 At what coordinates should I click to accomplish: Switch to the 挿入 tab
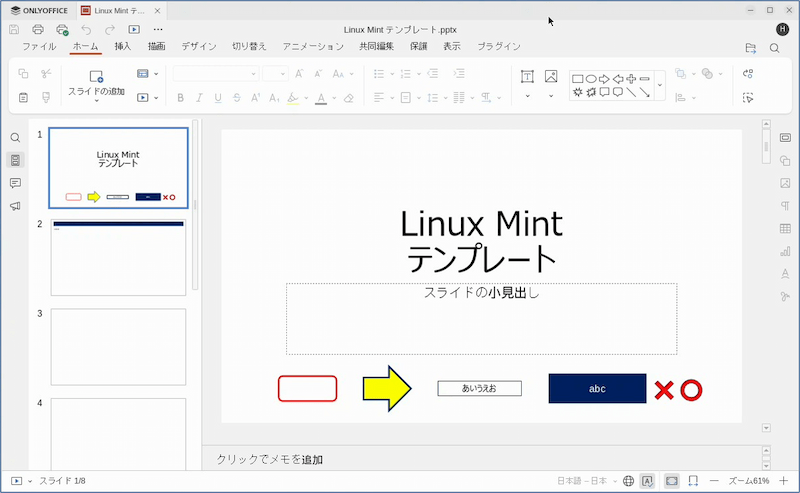point(122,46)
